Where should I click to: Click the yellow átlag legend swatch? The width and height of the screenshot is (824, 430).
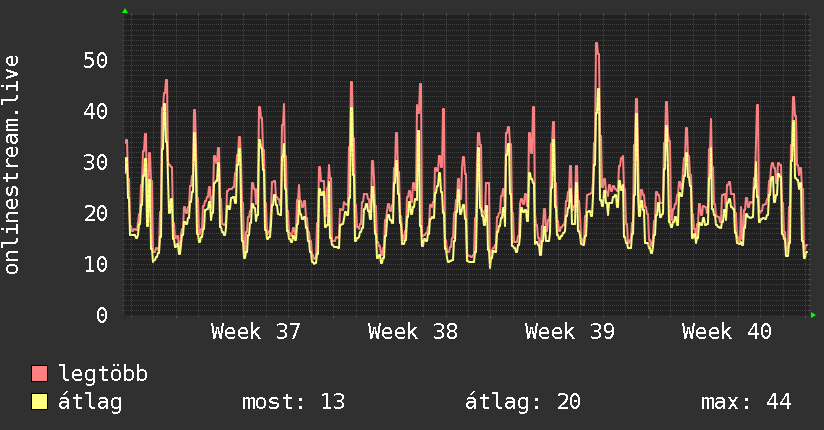point(39,401)
